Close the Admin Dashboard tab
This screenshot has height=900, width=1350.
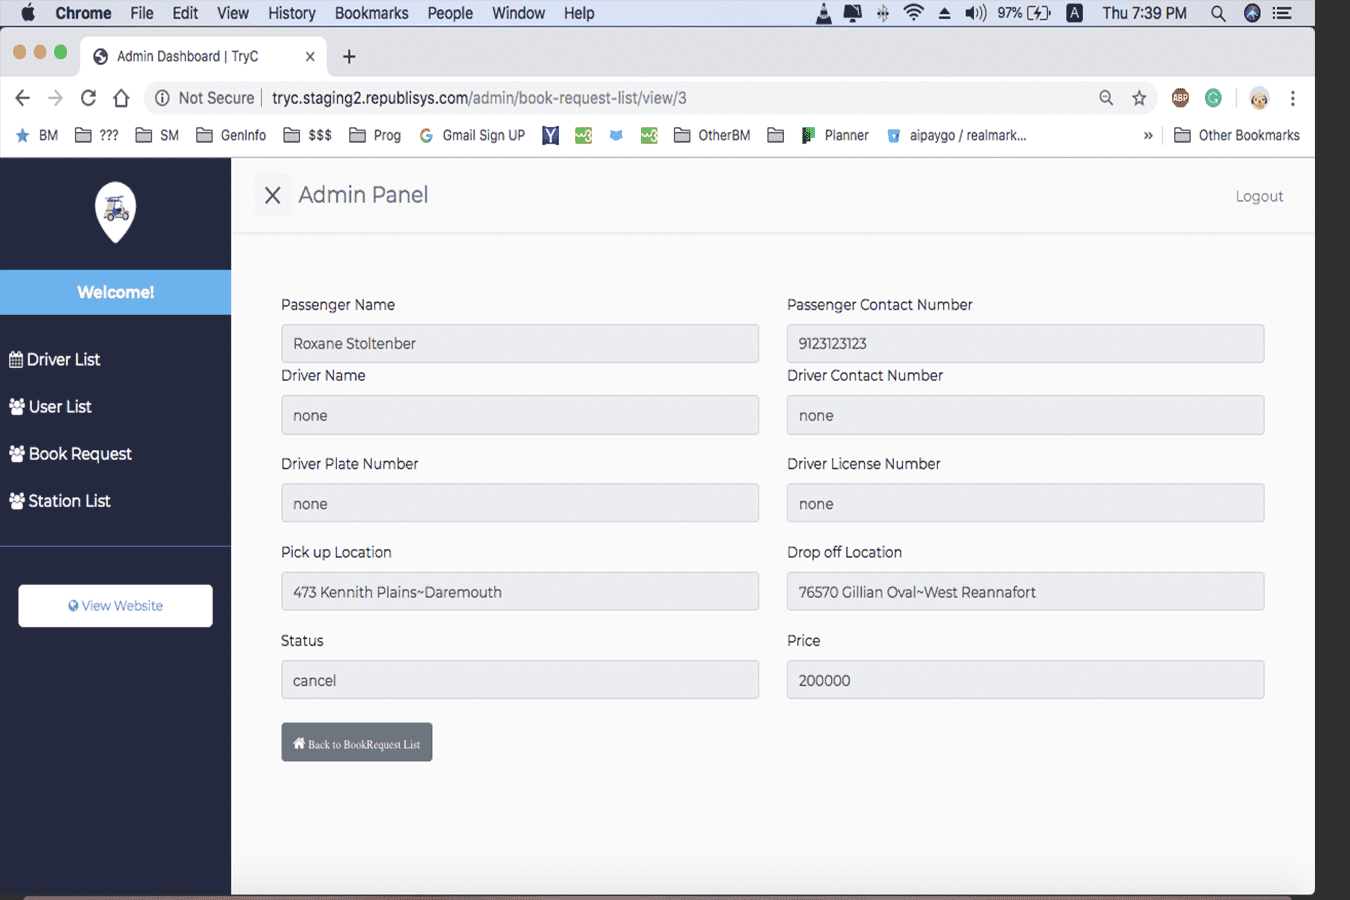[310, 57]
